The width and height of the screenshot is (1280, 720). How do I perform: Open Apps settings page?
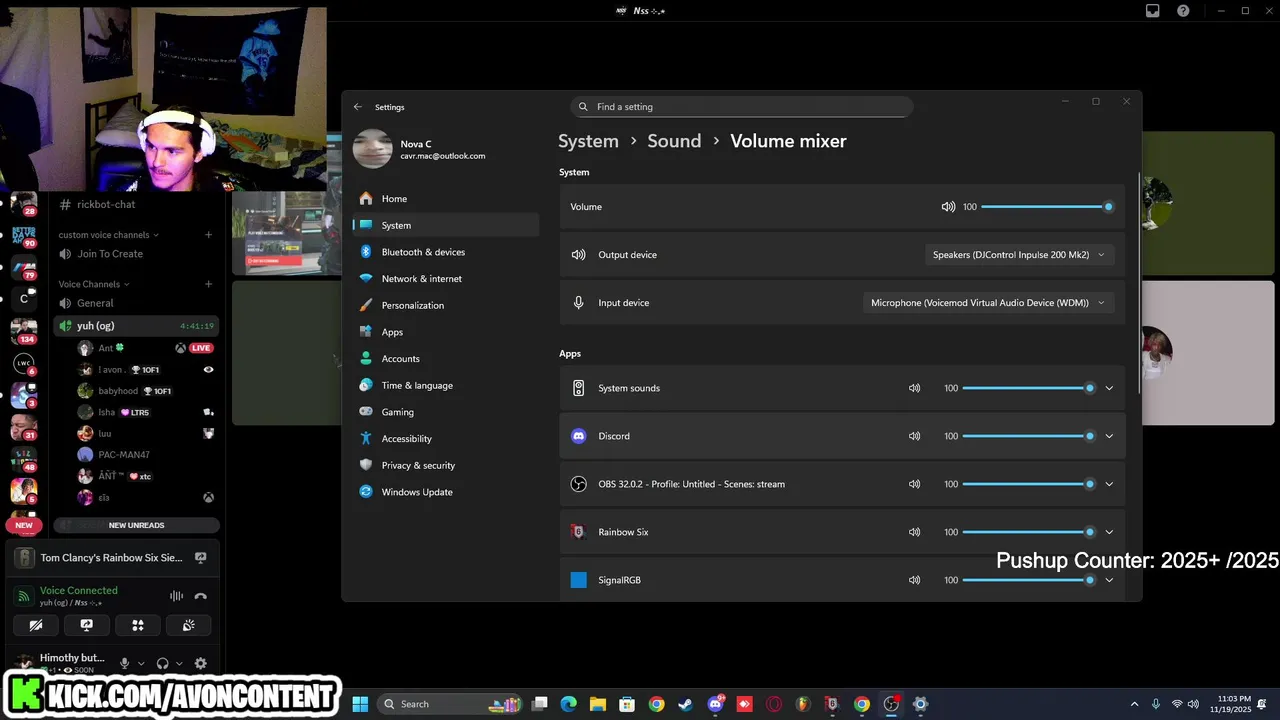(x=446, y=332)
